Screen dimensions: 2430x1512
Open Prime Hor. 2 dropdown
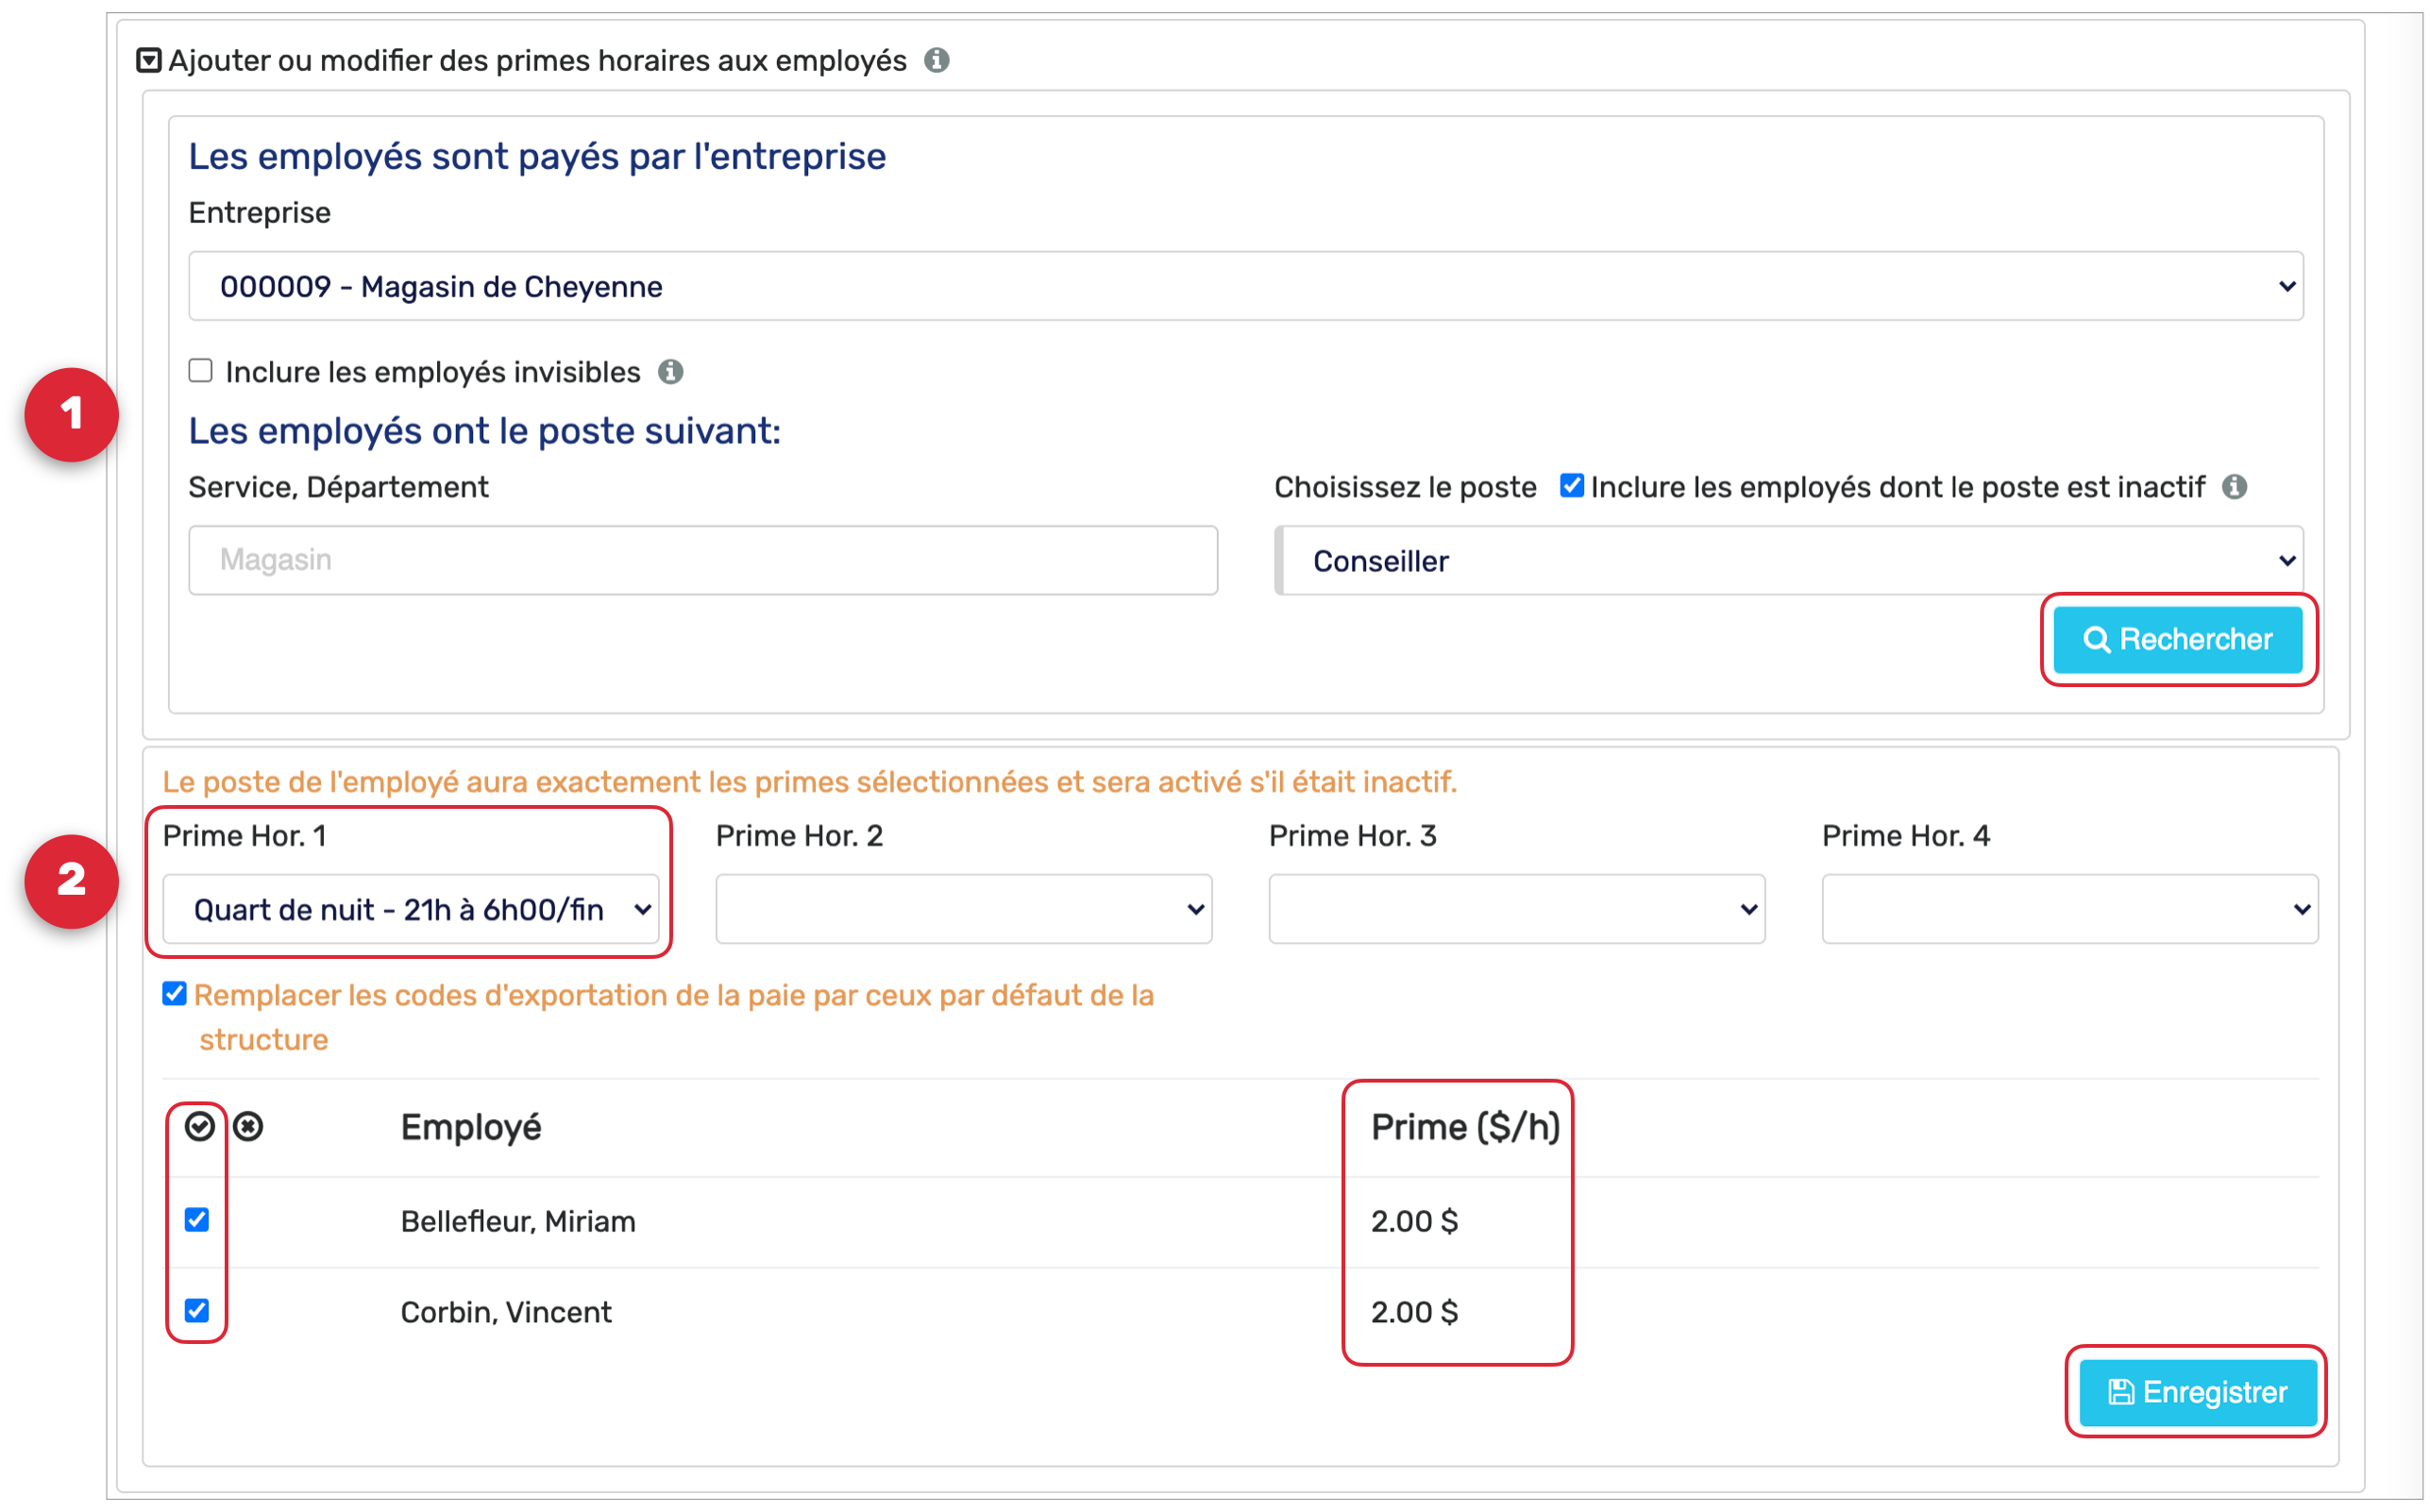[964, 910]
